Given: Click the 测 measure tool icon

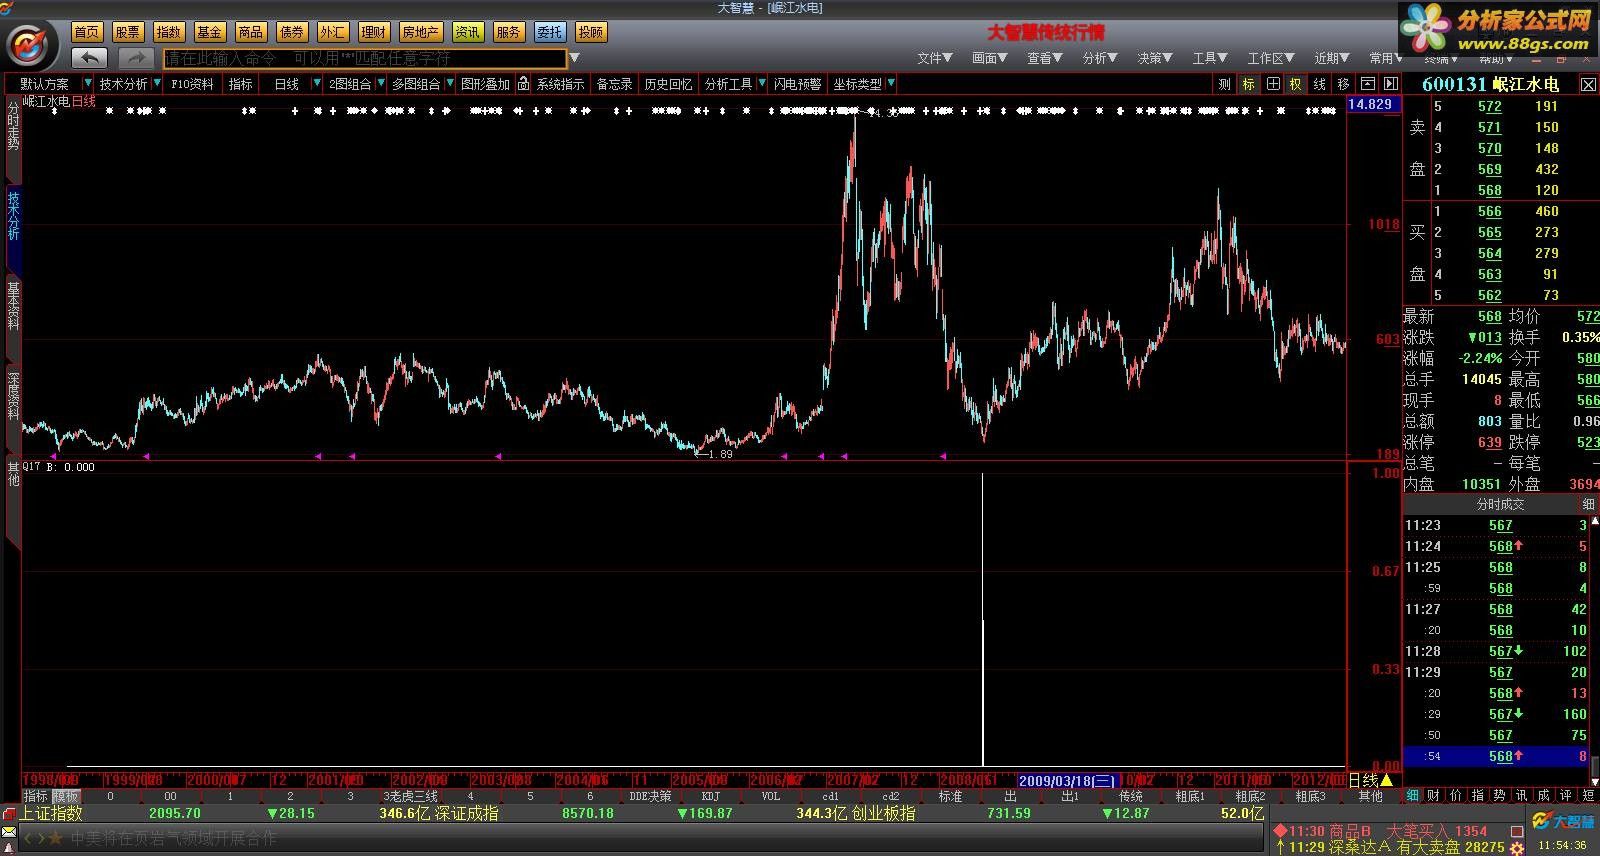Looking at the screenshot, I should point(1224,84).
